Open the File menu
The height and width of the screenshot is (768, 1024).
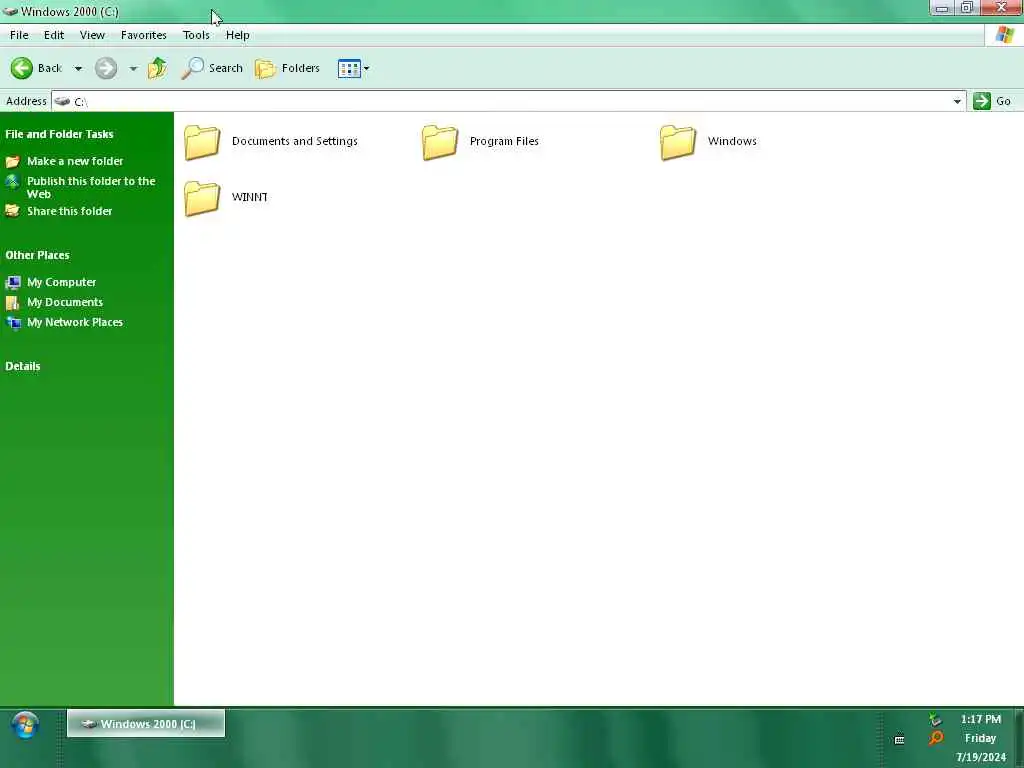[19, 35]
